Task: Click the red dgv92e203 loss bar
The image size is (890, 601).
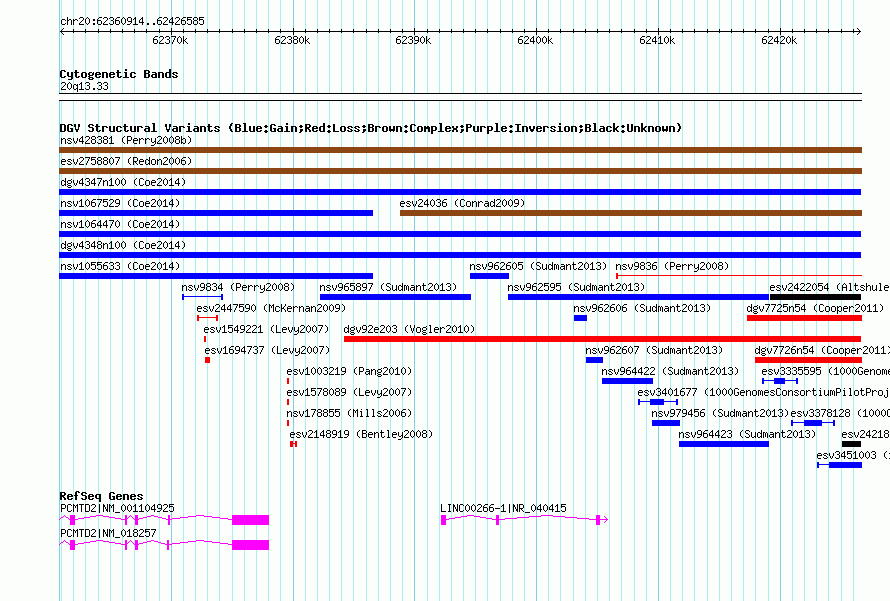Action: tap(603, 339)
